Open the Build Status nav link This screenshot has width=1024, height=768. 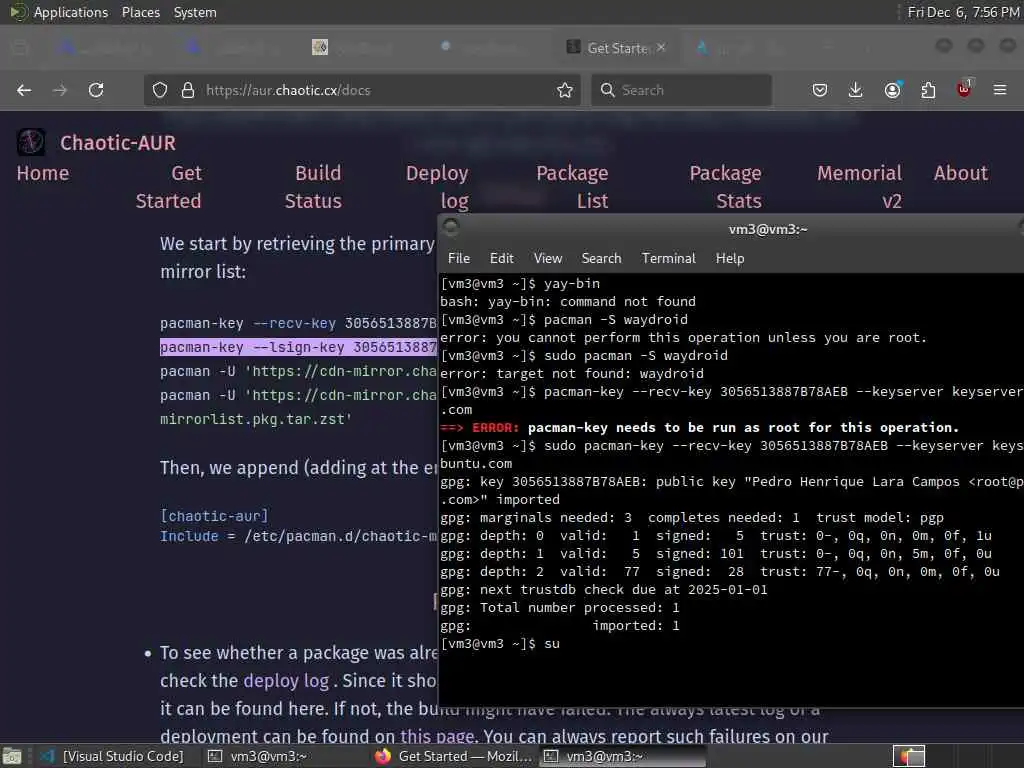[x=313, y=187]
